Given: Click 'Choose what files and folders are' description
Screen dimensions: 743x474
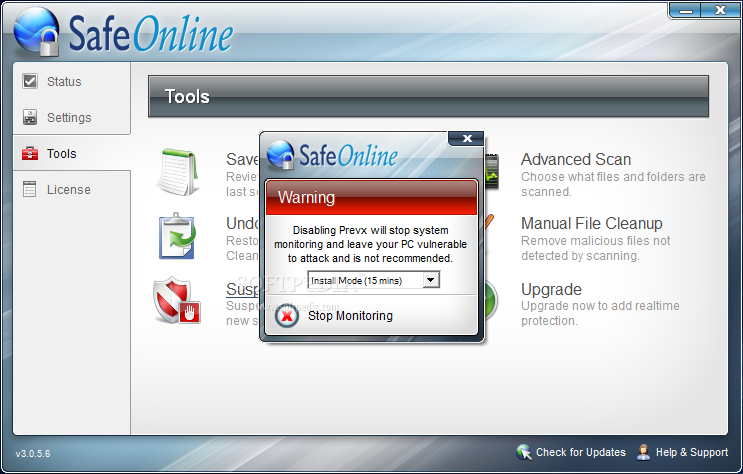Looking at the screenshot, I should click(x=613, y=177).
